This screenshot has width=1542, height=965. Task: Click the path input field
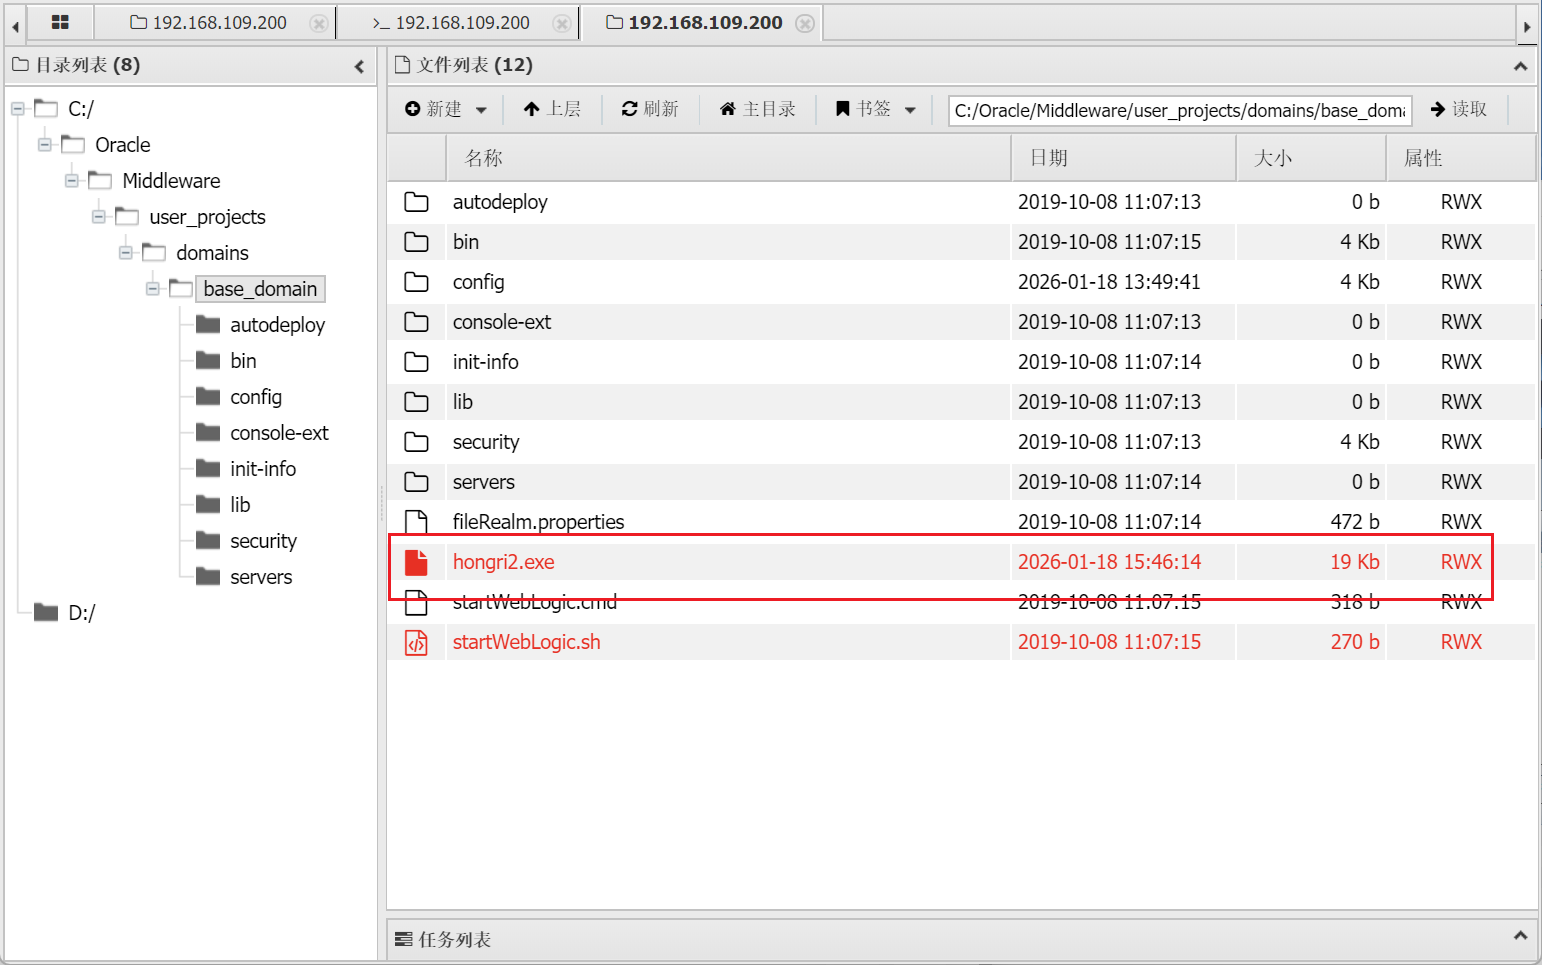[1180, 110]
